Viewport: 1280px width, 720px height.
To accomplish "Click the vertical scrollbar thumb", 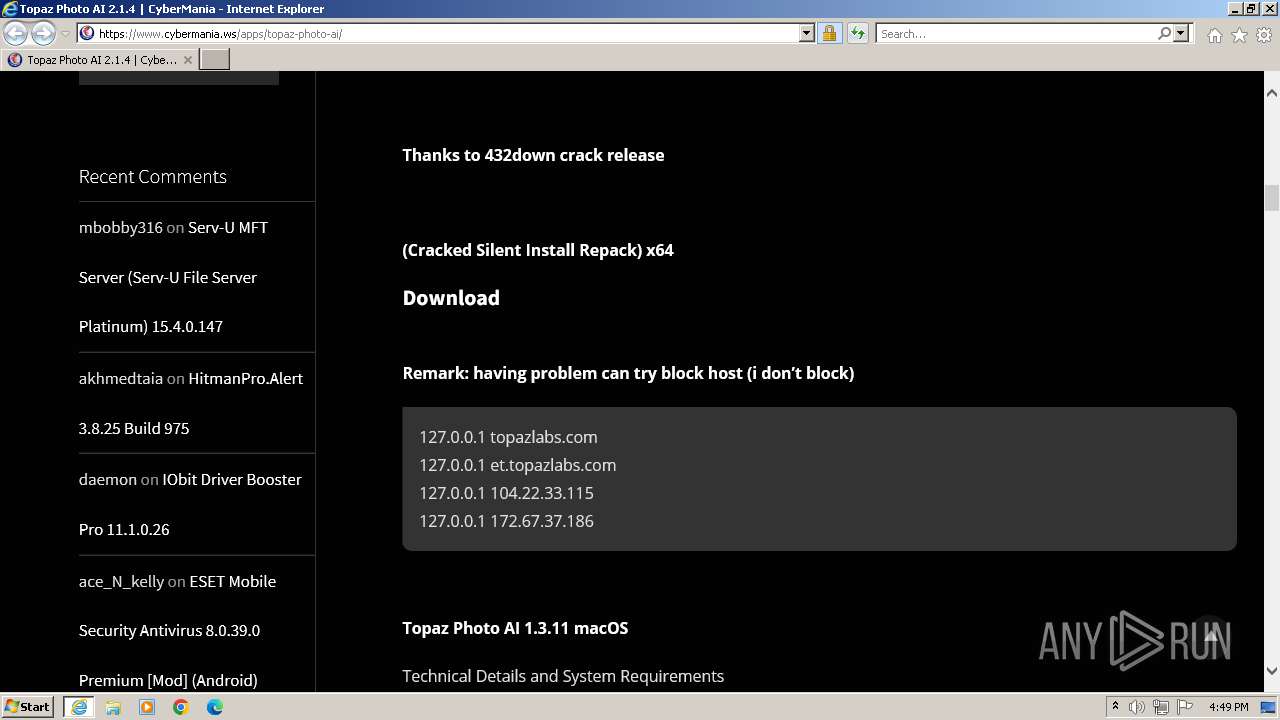I will (1272, 198).
